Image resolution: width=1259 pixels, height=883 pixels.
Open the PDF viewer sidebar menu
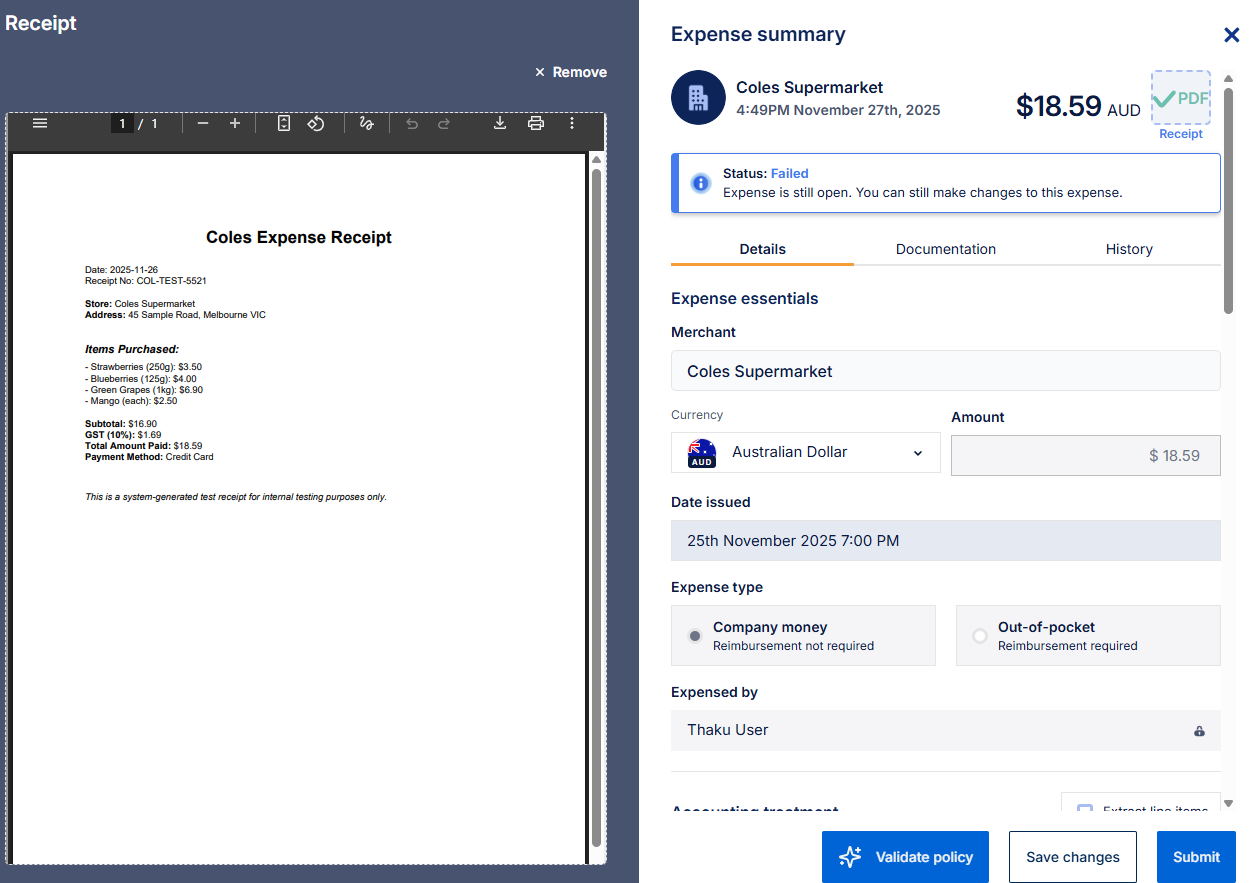[40, 123]
